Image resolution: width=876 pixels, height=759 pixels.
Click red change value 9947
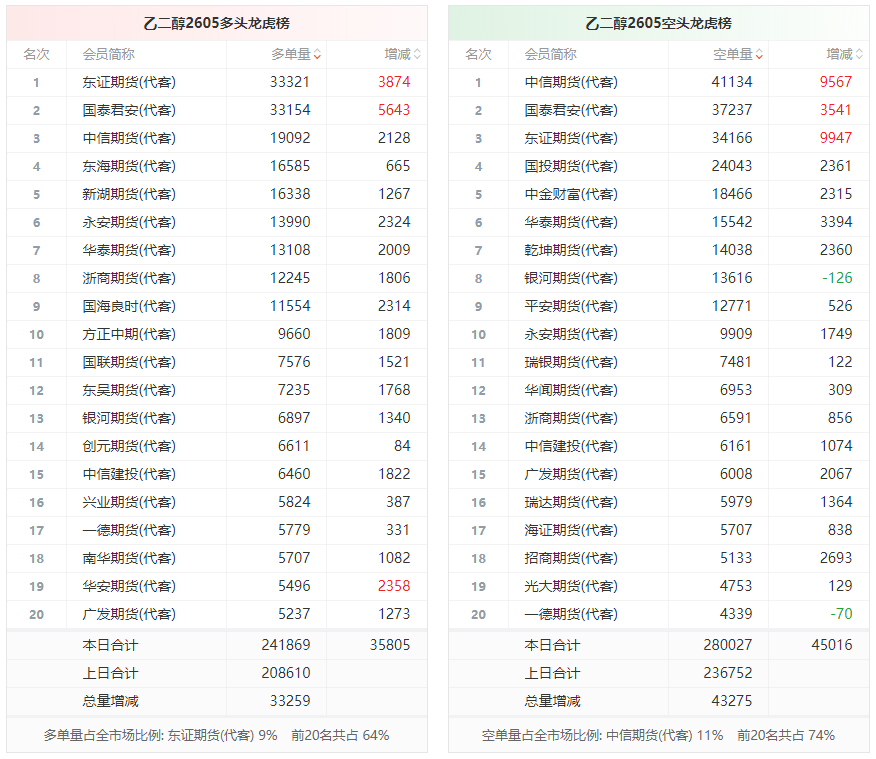click(x=836, y=138)
